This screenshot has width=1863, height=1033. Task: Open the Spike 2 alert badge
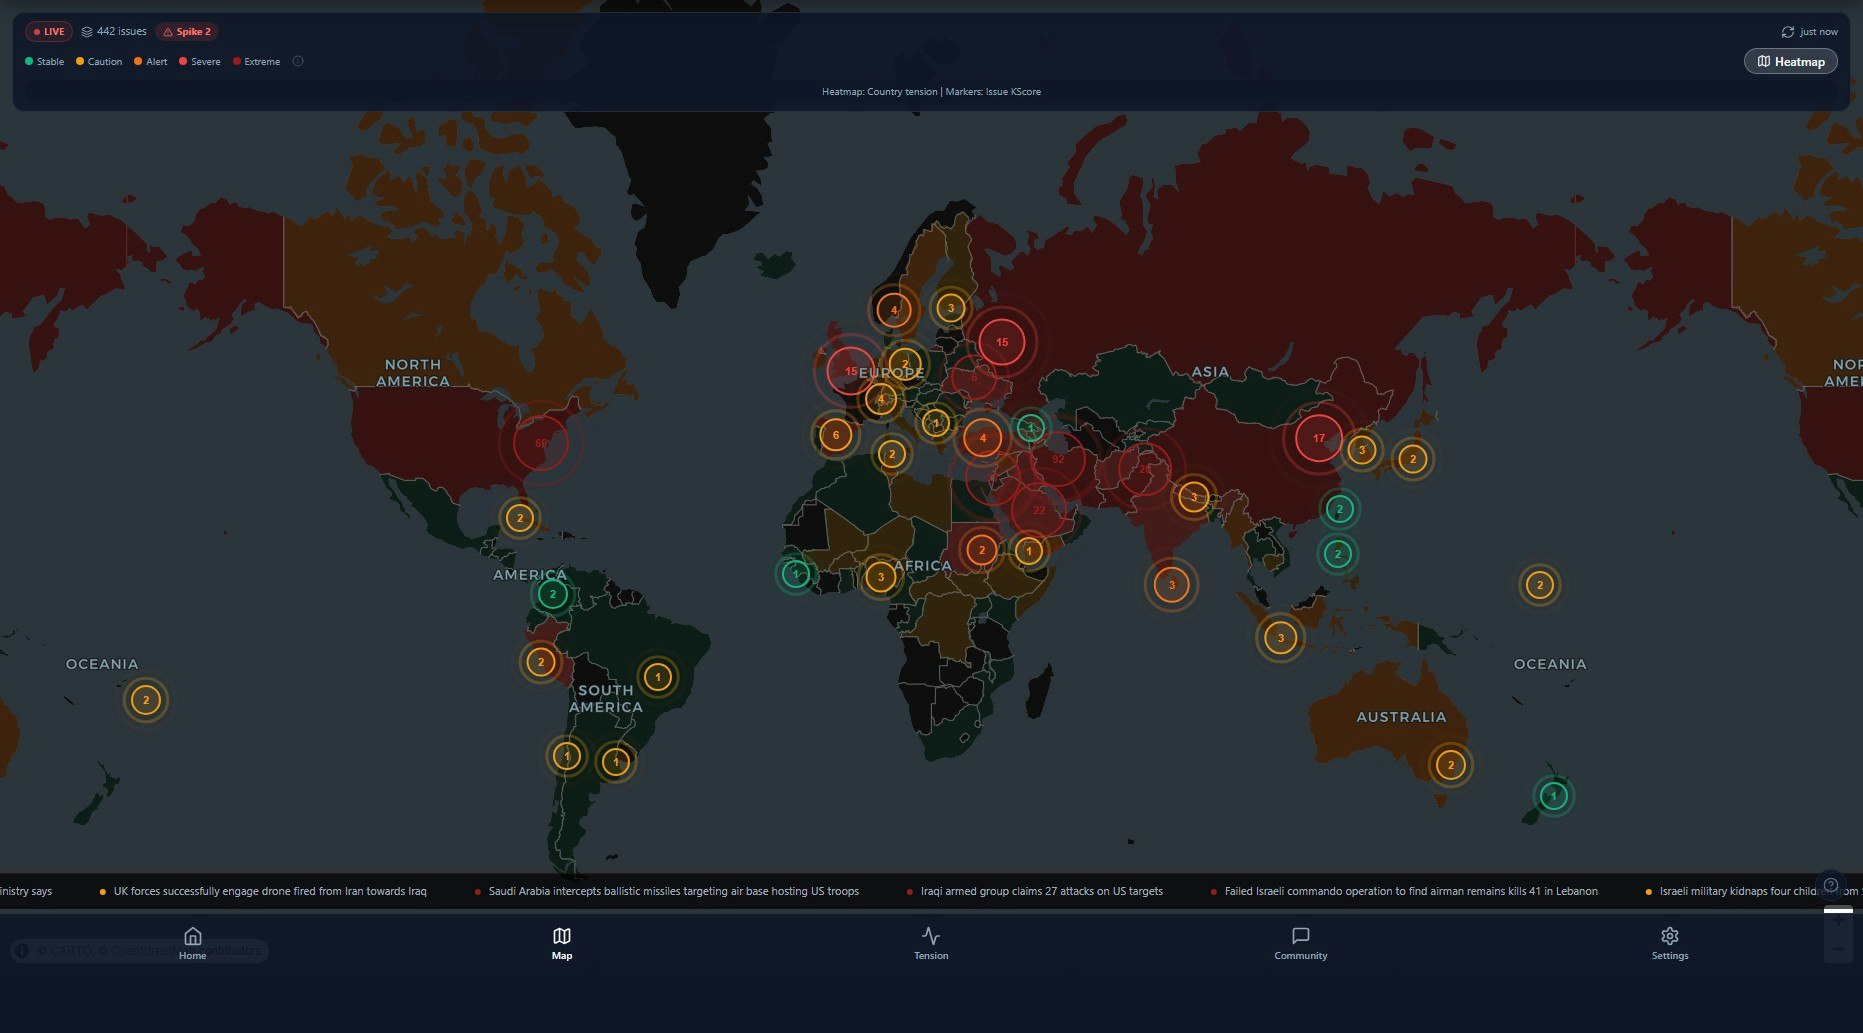pyautogui.click(x=187, y=32)
